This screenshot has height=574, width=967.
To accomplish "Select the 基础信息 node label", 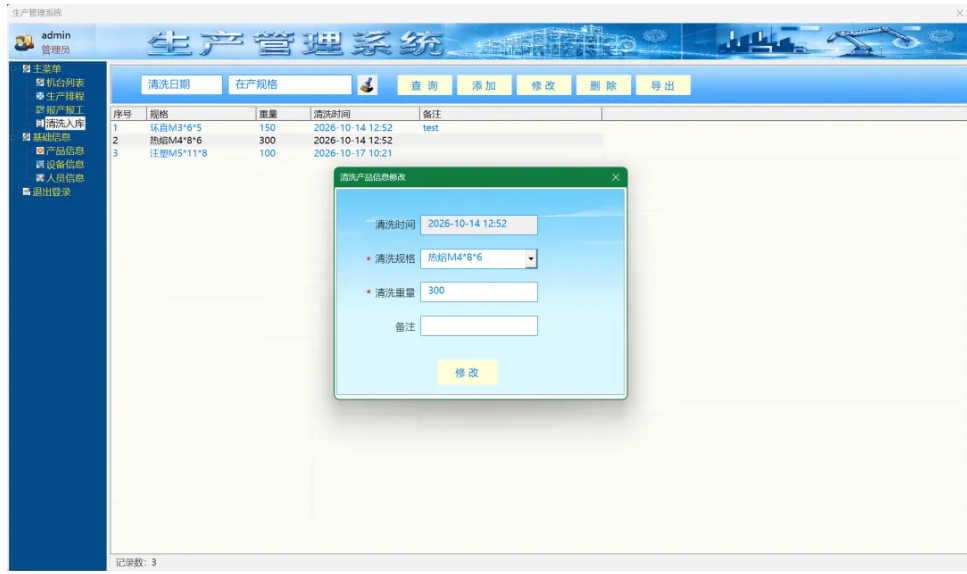I will pyautogui.click(x=52, y=137).
